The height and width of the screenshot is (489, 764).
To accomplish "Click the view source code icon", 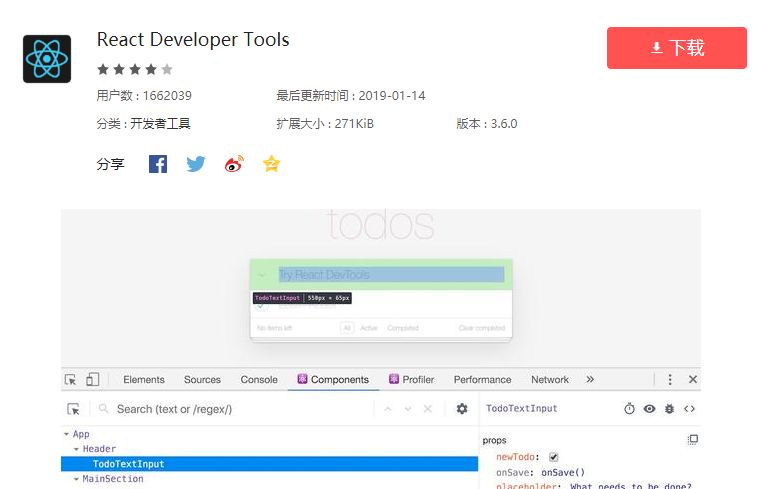I will click(689, 409).
